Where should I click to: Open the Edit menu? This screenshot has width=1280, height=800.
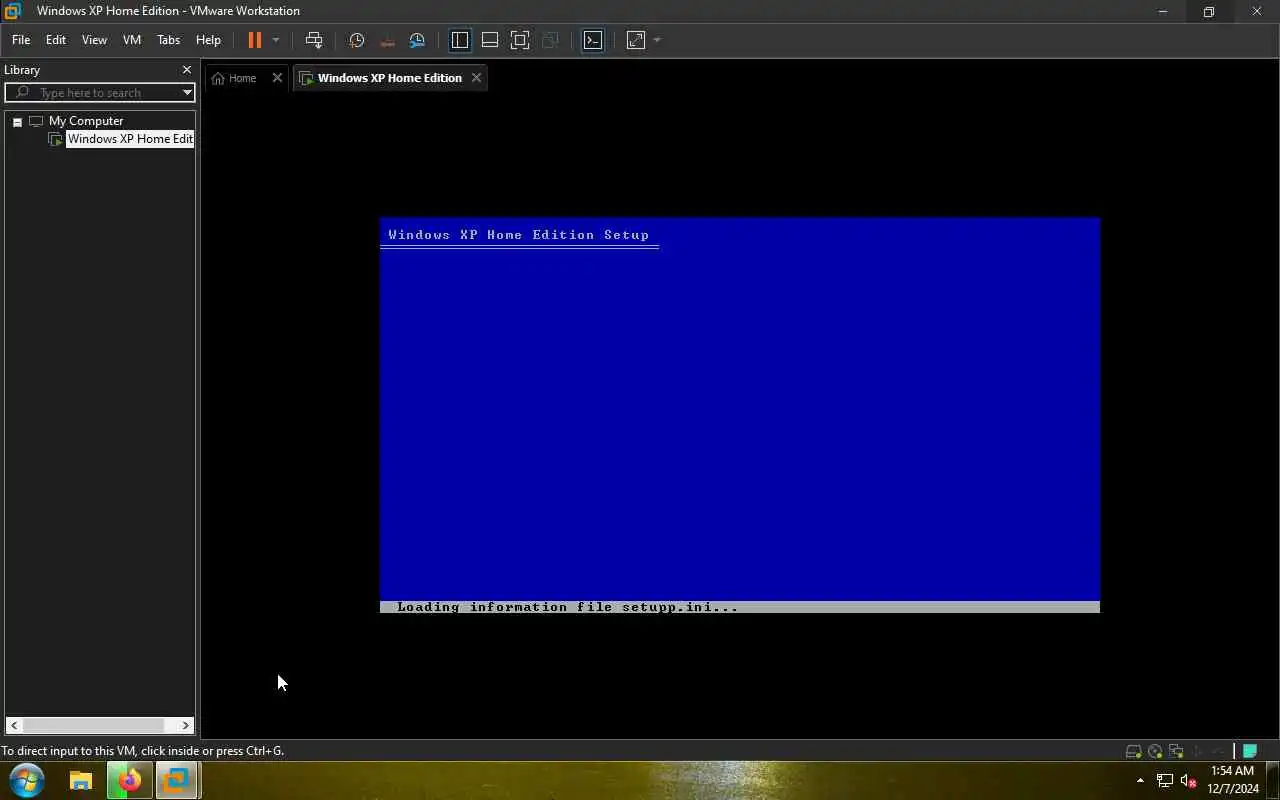[x=56, y=40]
